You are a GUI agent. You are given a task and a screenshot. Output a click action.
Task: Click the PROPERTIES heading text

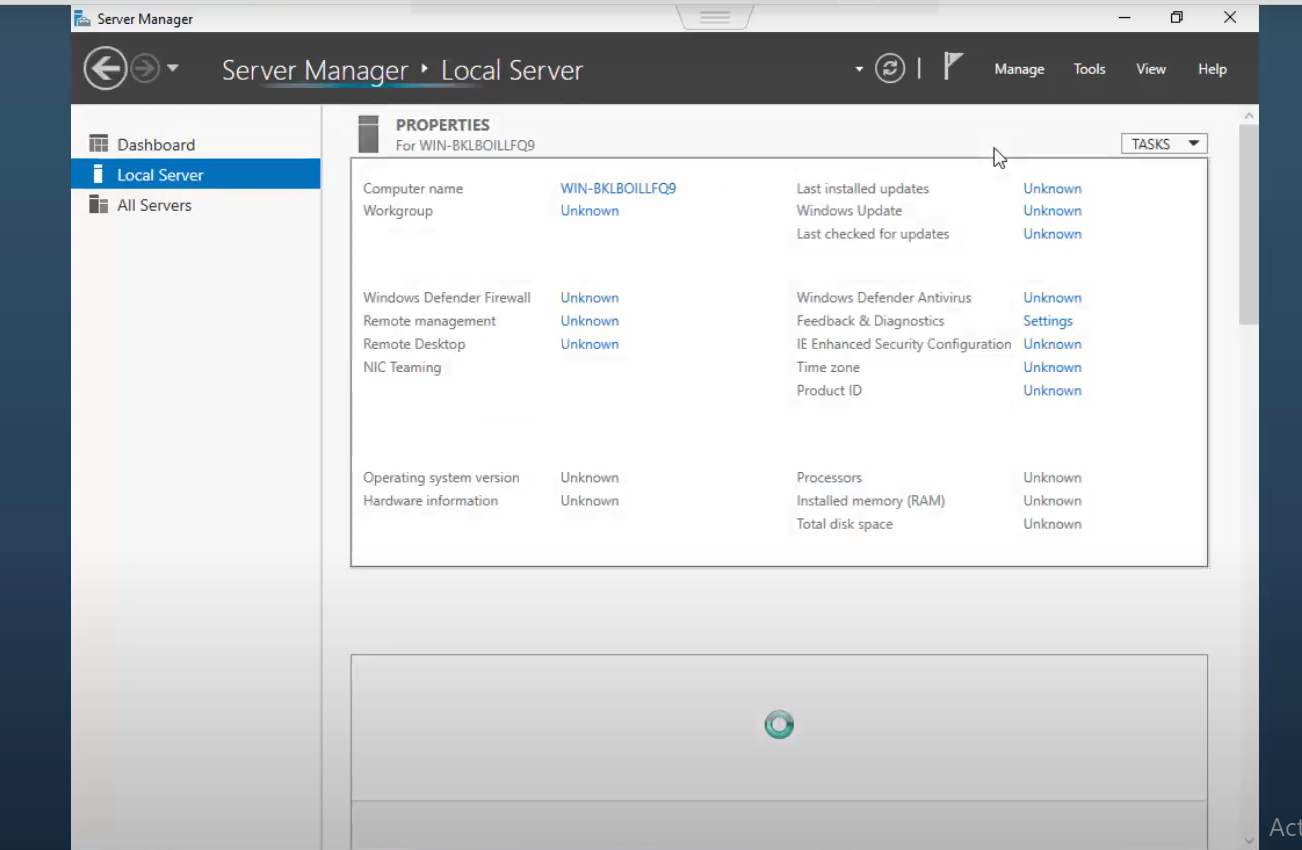point(443,125)
